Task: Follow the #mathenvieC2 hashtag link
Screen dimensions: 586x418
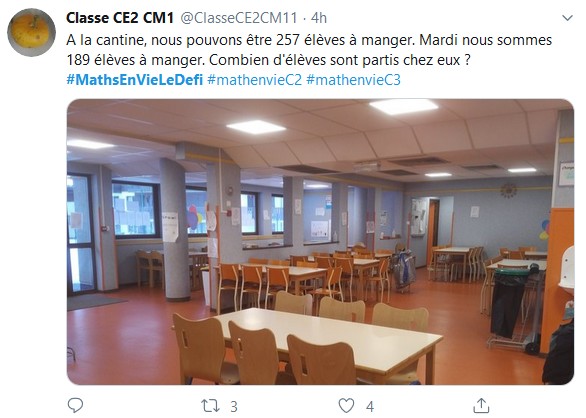Action: coord(254,80)
